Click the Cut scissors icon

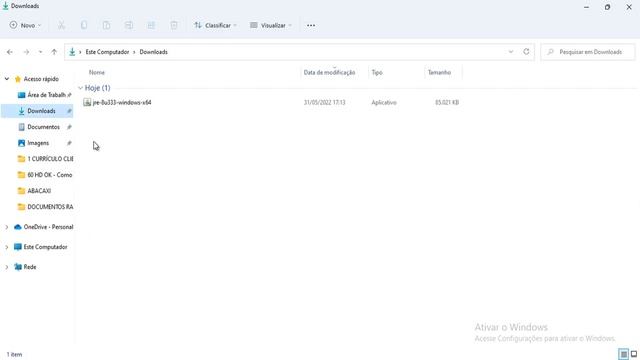[x=61, y=25]
